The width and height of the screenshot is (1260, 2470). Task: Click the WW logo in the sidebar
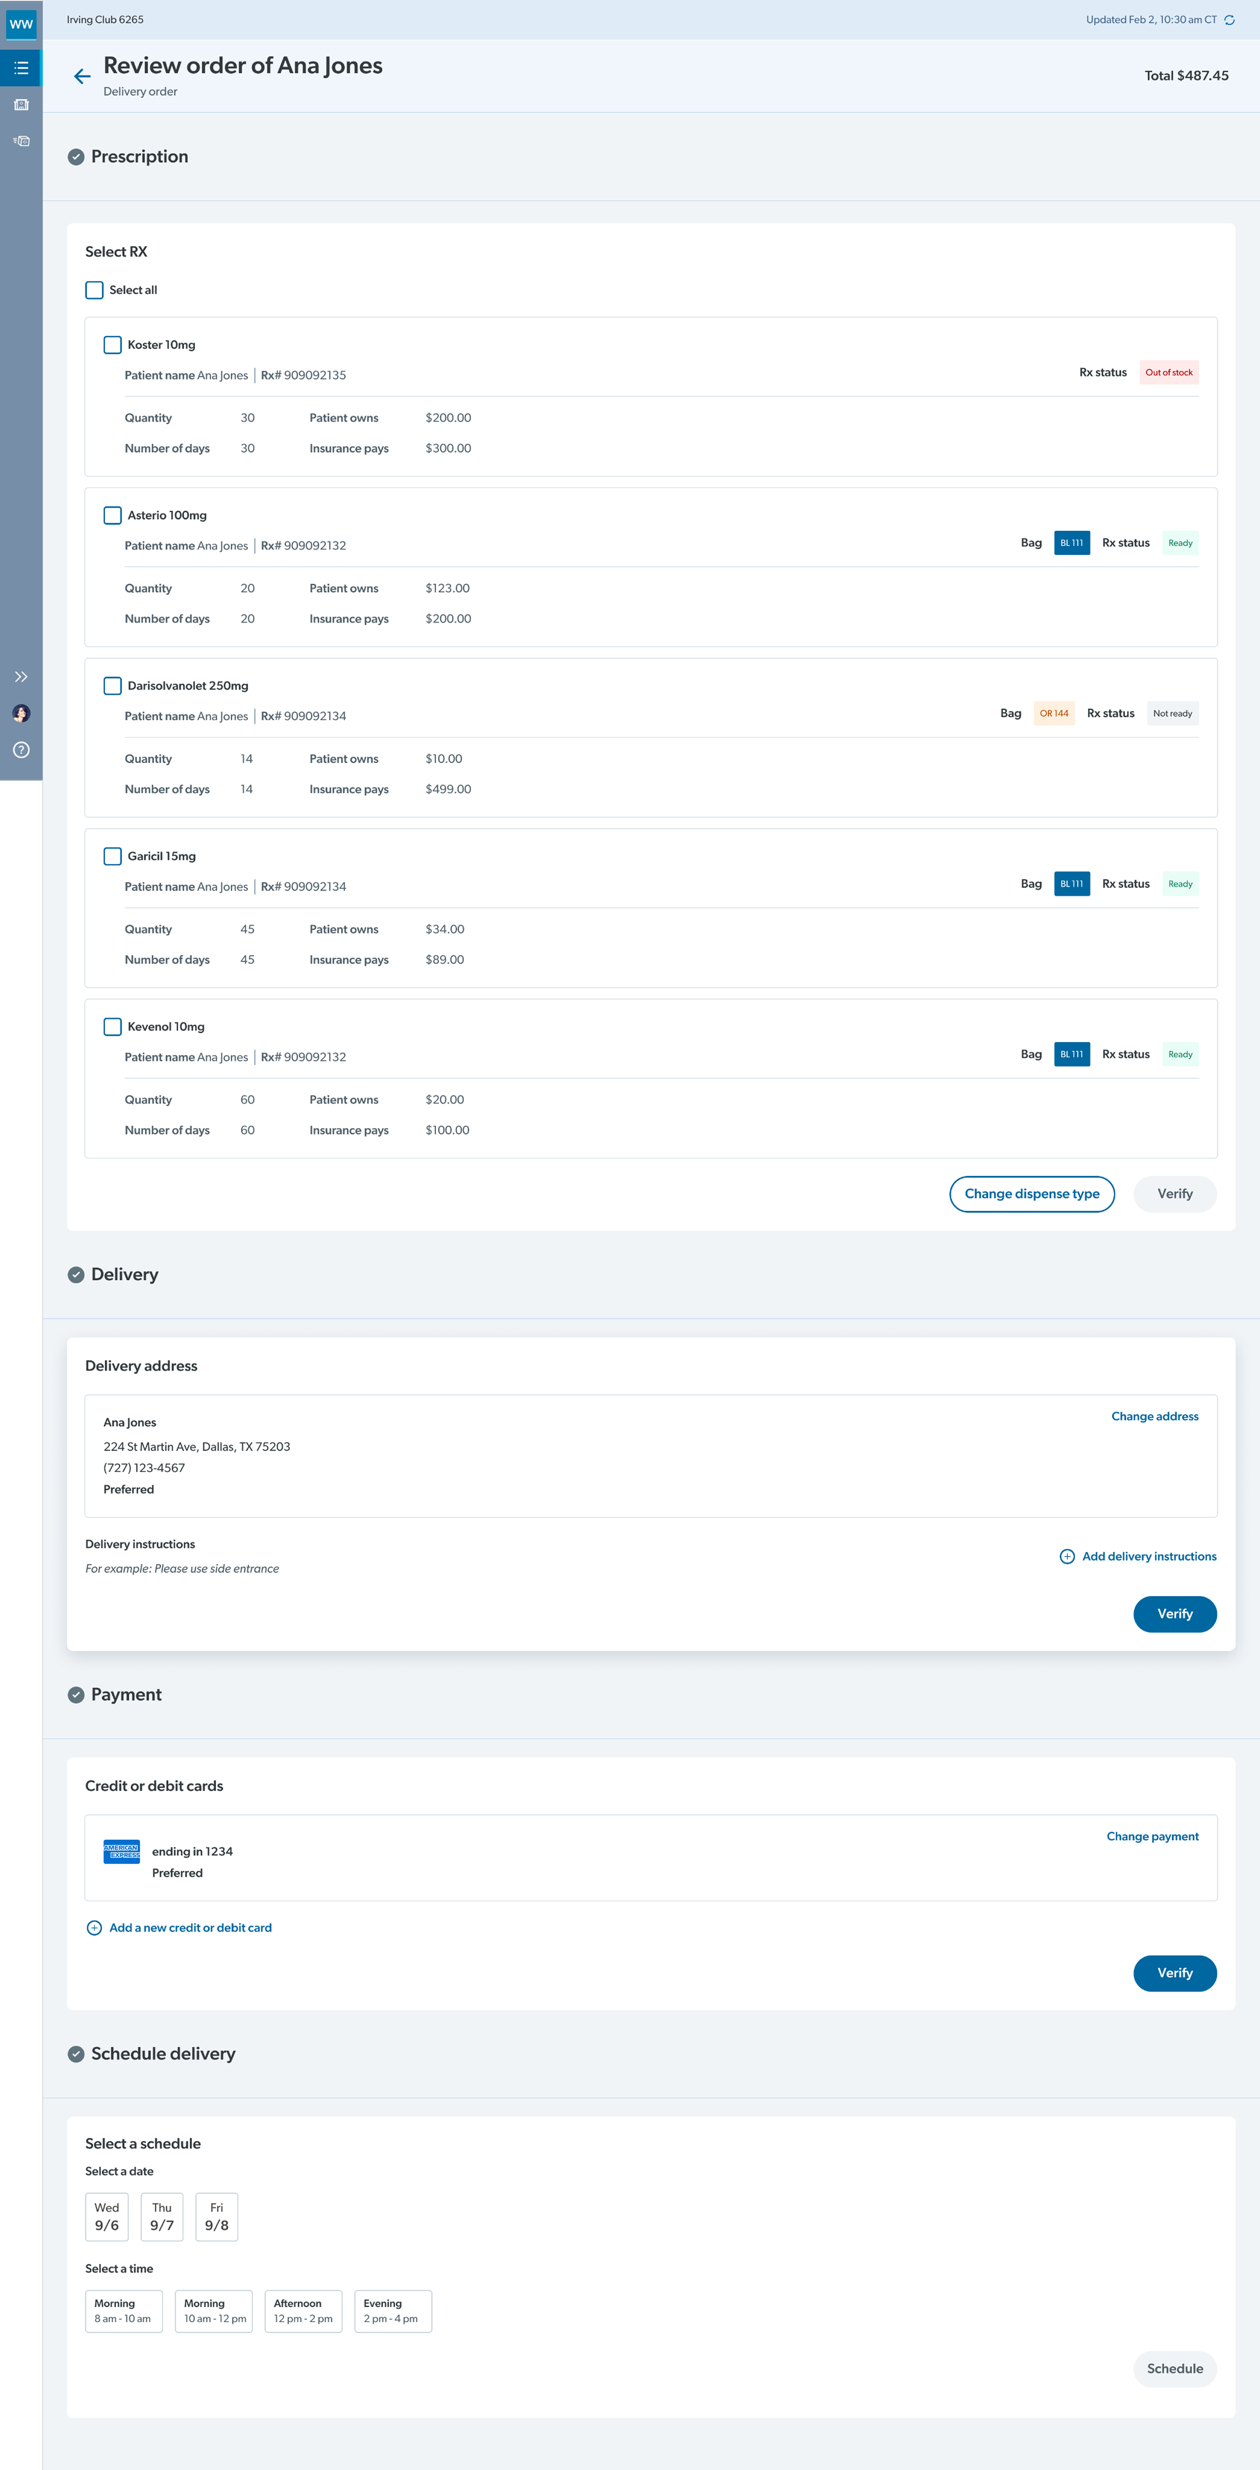point(21,23)
